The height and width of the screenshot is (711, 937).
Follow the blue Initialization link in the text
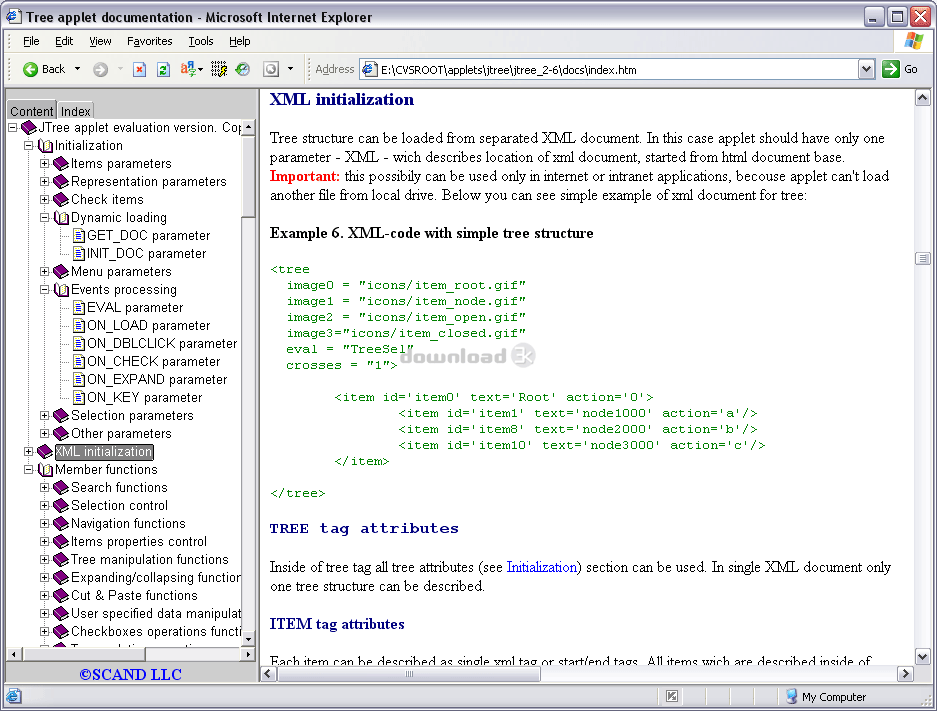[541, 567]
